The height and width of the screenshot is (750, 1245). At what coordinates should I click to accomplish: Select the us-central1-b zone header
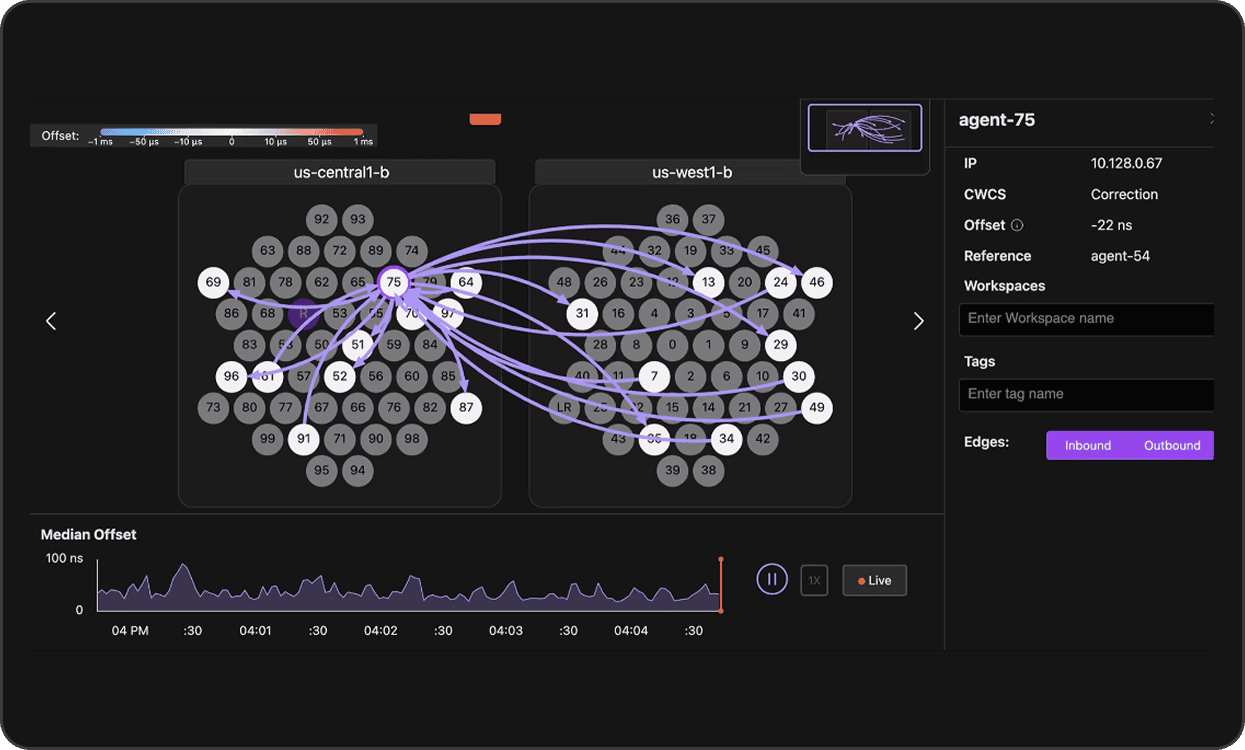[x=340, y=172]
